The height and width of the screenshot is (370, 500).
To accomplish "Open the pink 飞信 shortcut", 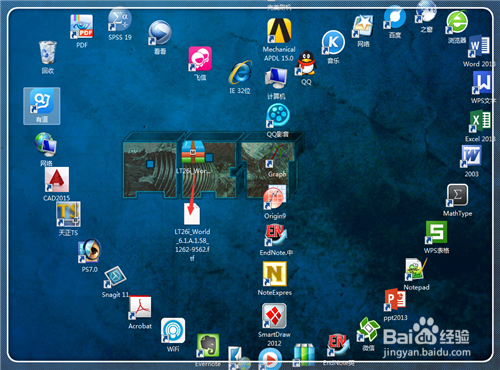I will tap(200, 59).
